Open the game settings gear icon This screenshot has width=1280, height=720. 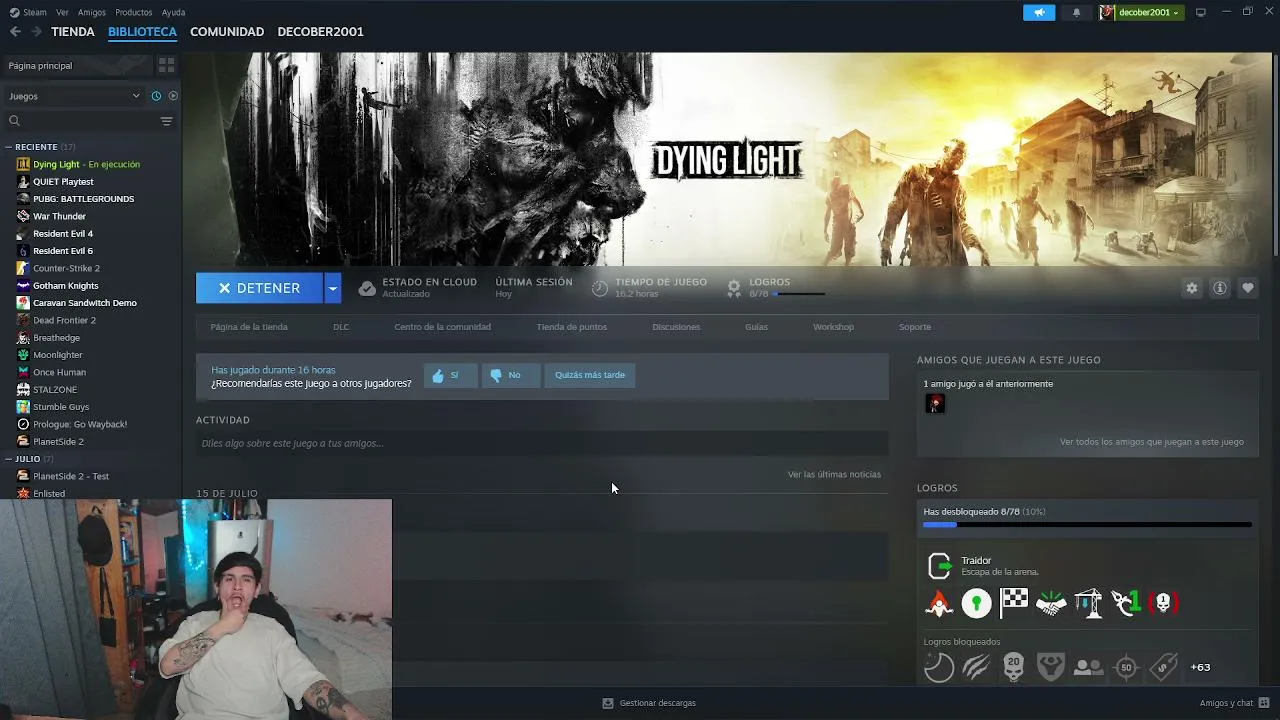coord(1191,288)
